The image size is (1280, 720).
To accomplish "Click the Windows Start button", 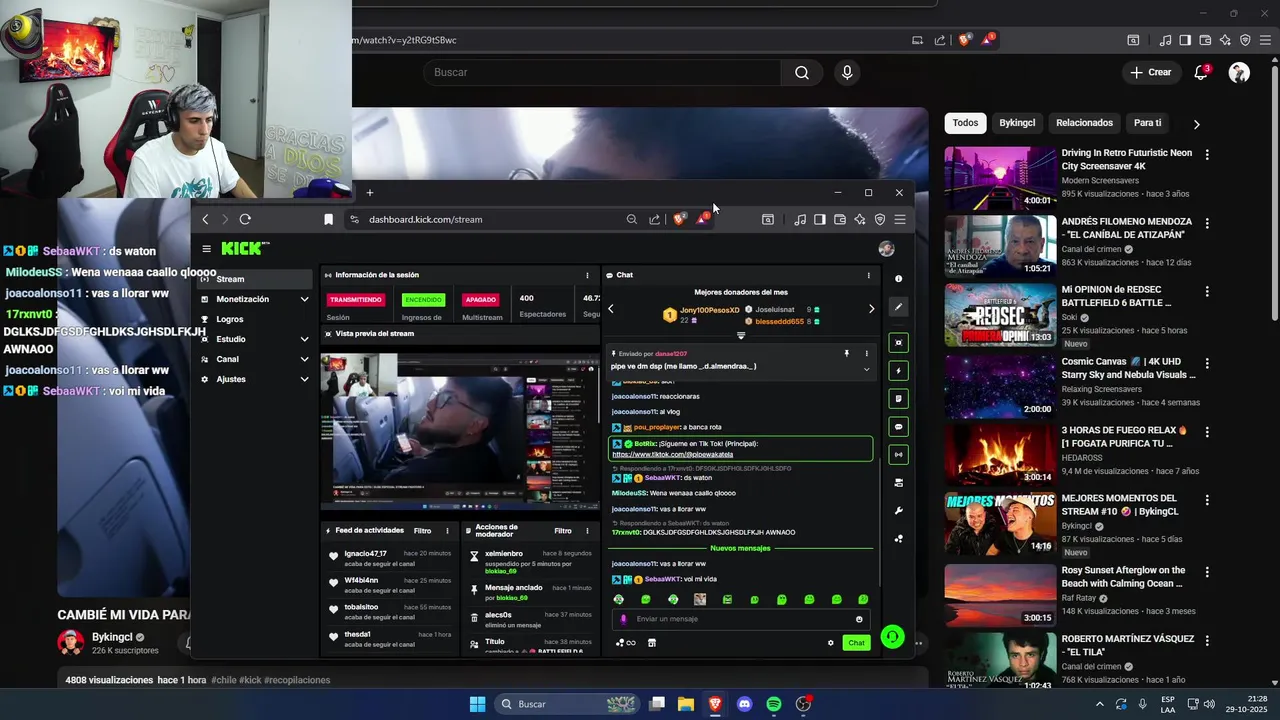I will [477, 704].
